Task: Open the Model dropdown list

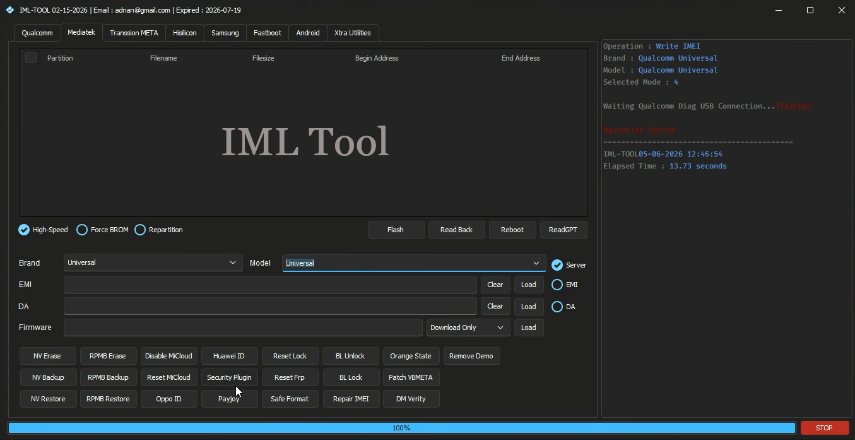Action: (414, 263)
